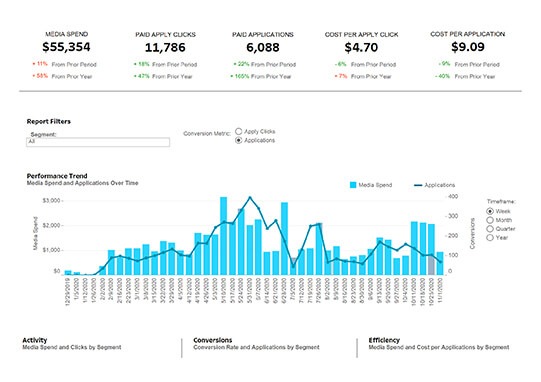Select the Apply Clicks conversion metric
Screen dimensions: 541x382
(238, 131)
